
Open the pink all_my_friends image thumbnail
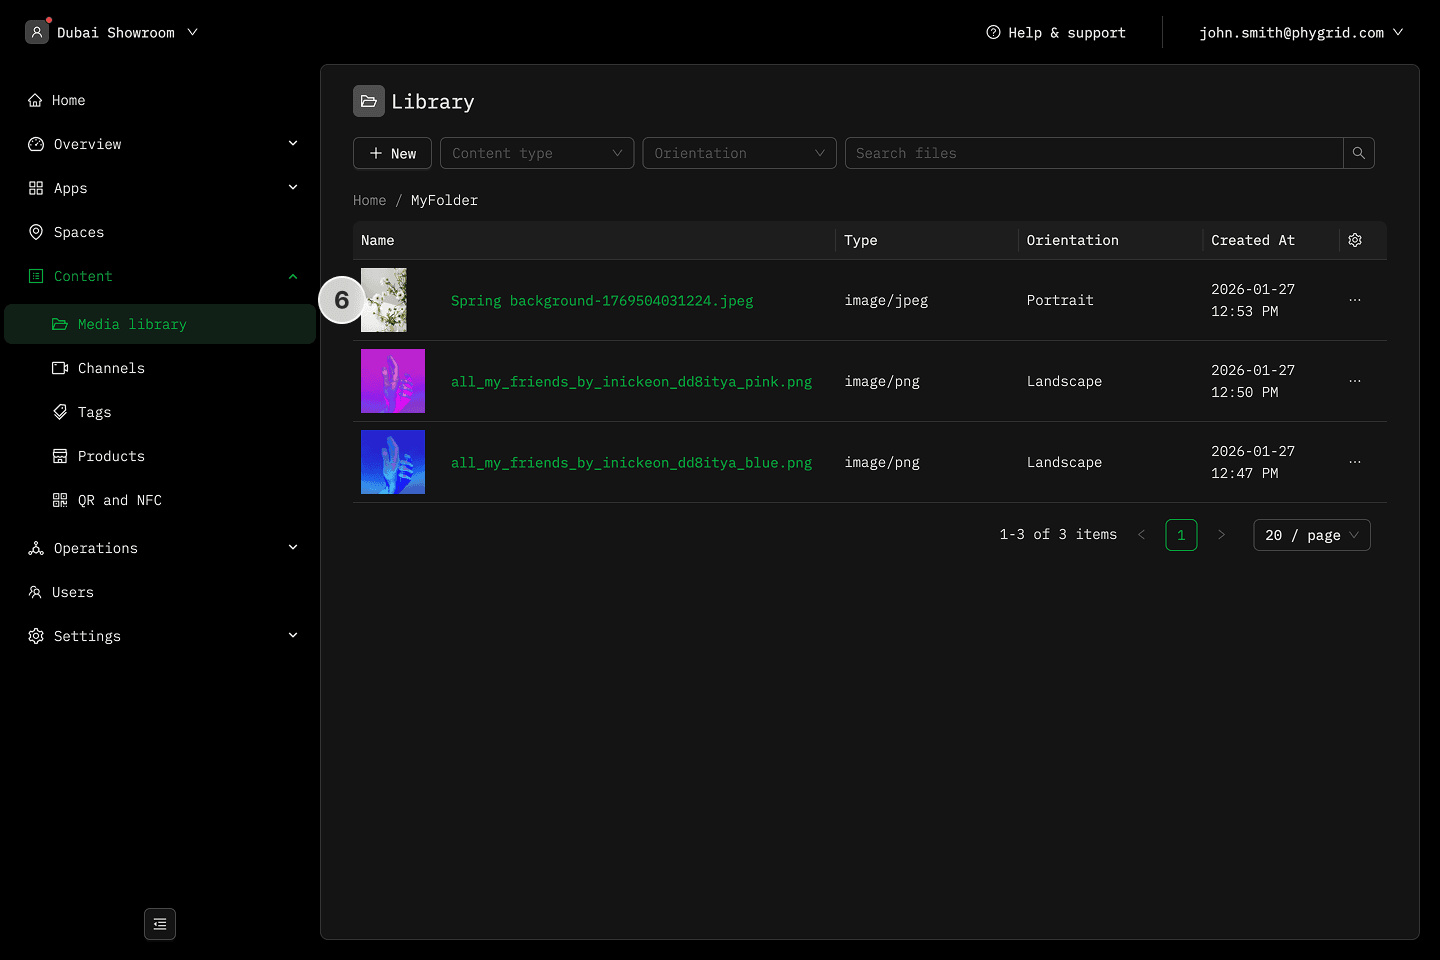coord(393,381)
